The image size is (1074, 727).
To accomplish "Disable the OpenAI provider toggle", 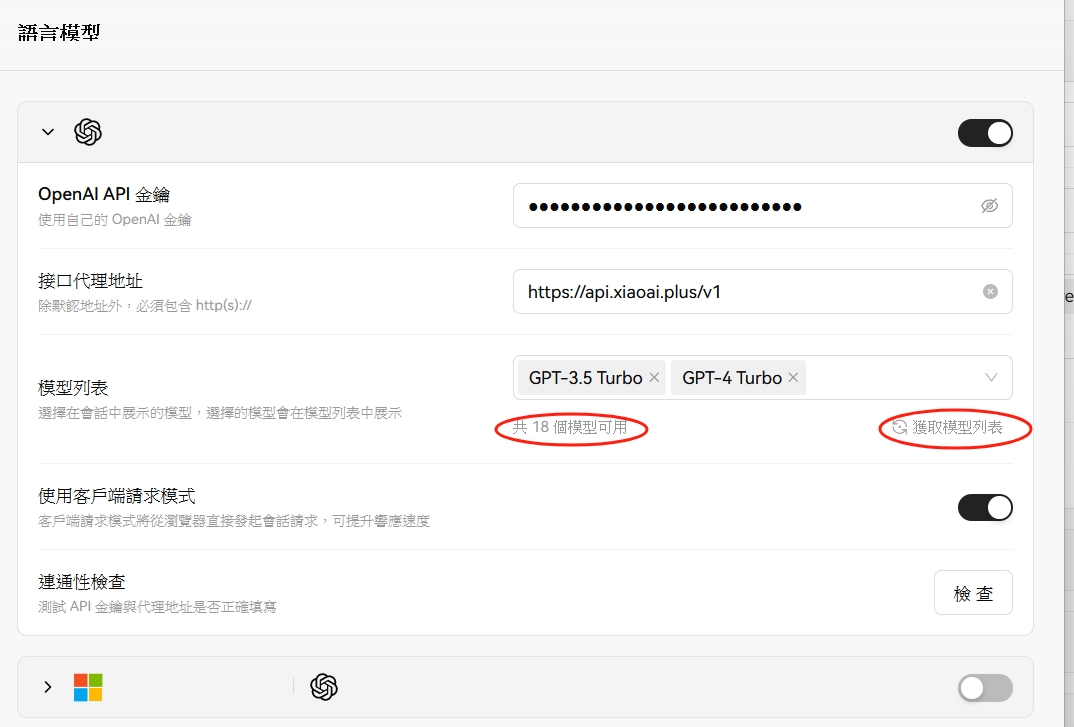I will 985,133.
